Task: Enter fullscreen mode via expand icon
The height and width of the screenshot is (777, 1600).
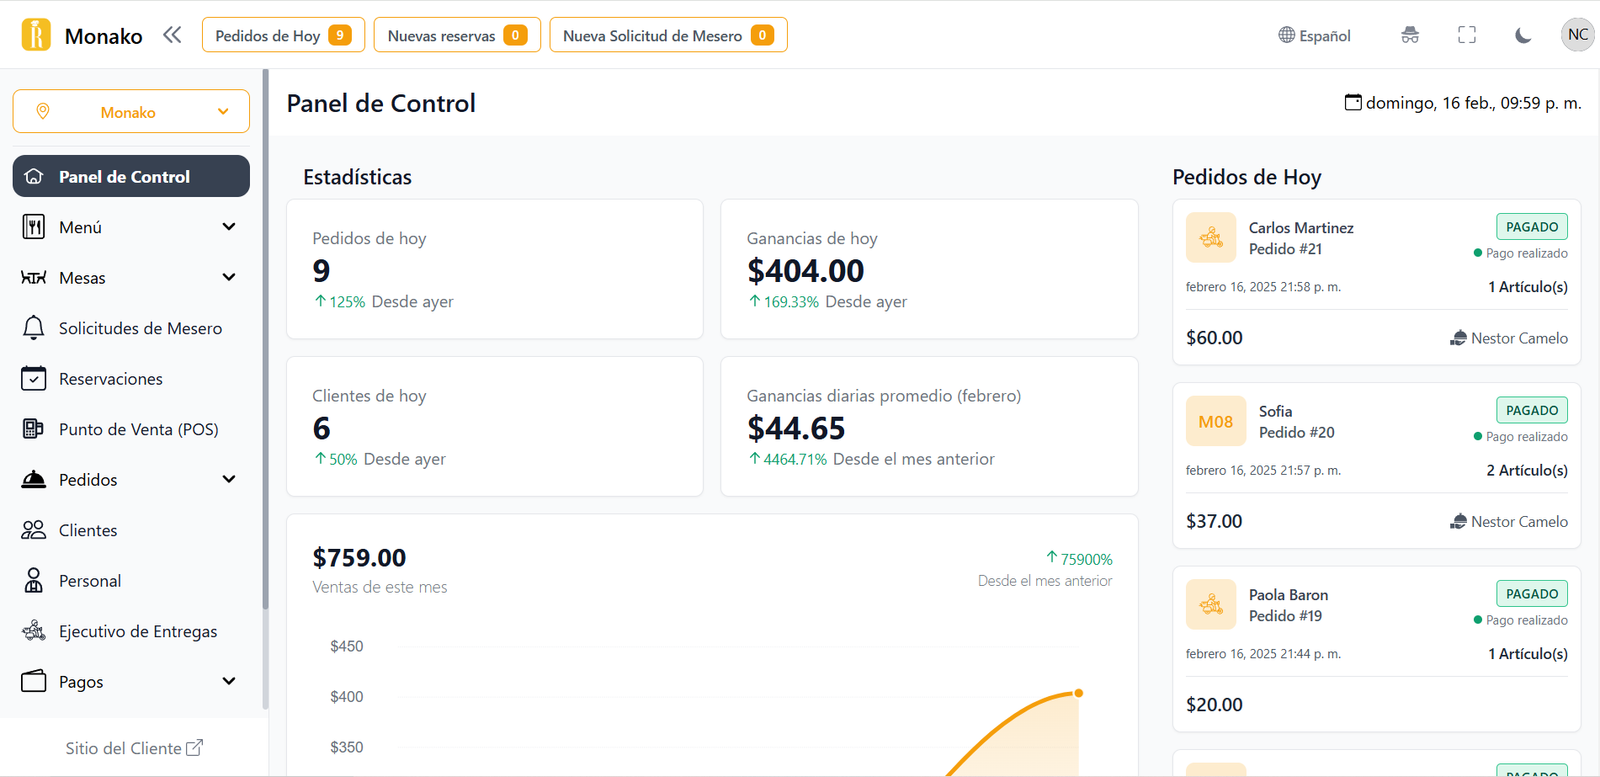Action: pos(1466,35)
